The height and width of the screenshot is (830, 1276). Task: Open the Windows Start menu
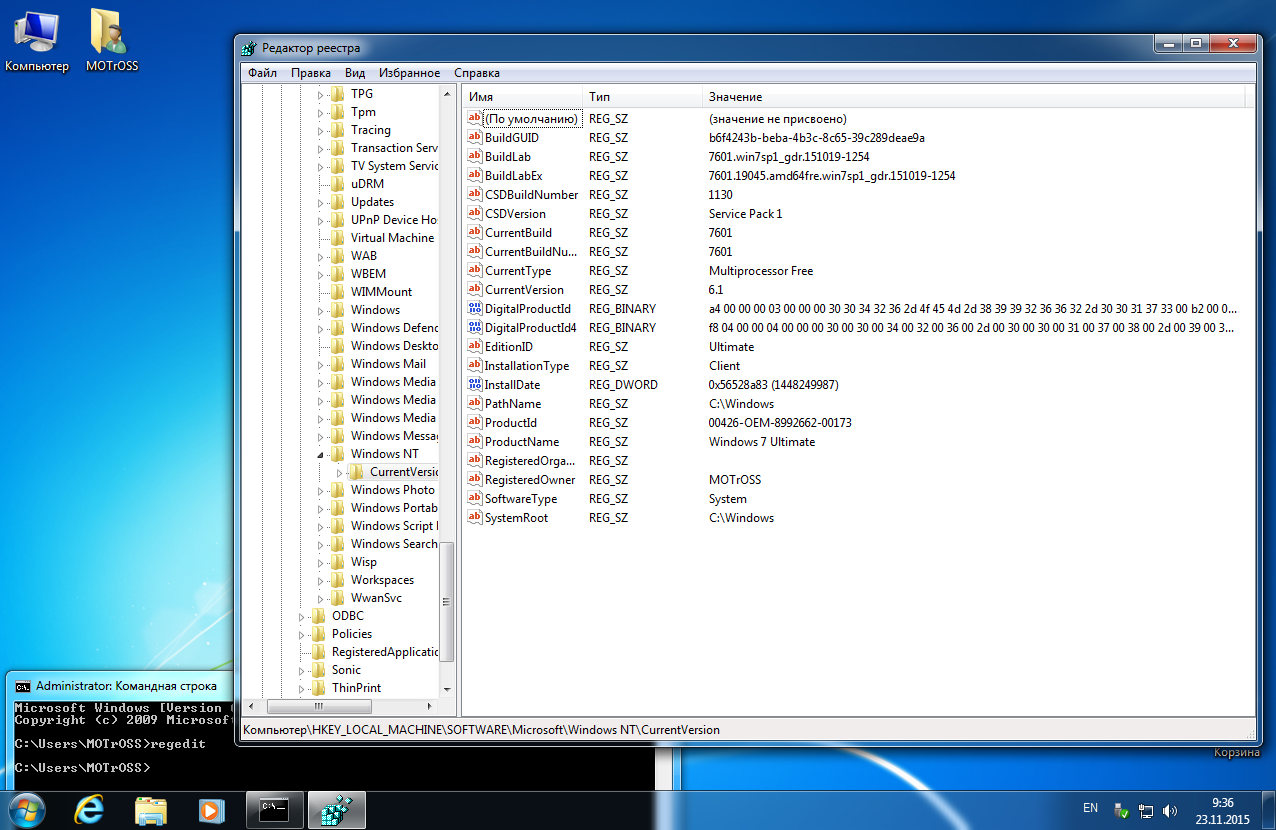pos(28,808)
